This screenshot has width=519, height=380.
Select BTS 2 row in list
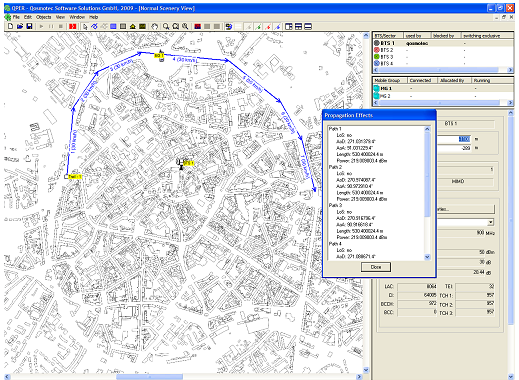click(442, 50)
